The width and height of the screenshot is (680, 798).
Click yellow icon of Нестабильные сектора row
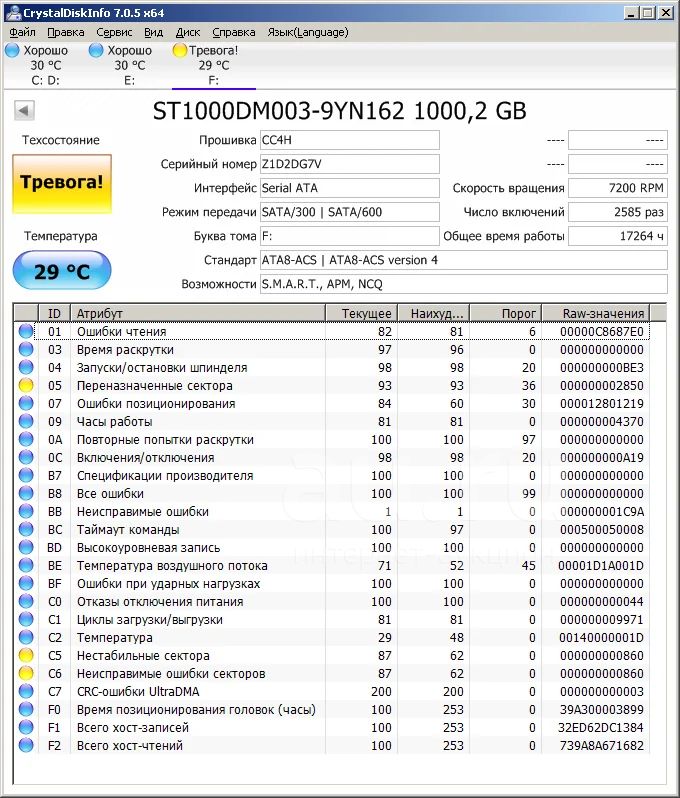[26, 655]
